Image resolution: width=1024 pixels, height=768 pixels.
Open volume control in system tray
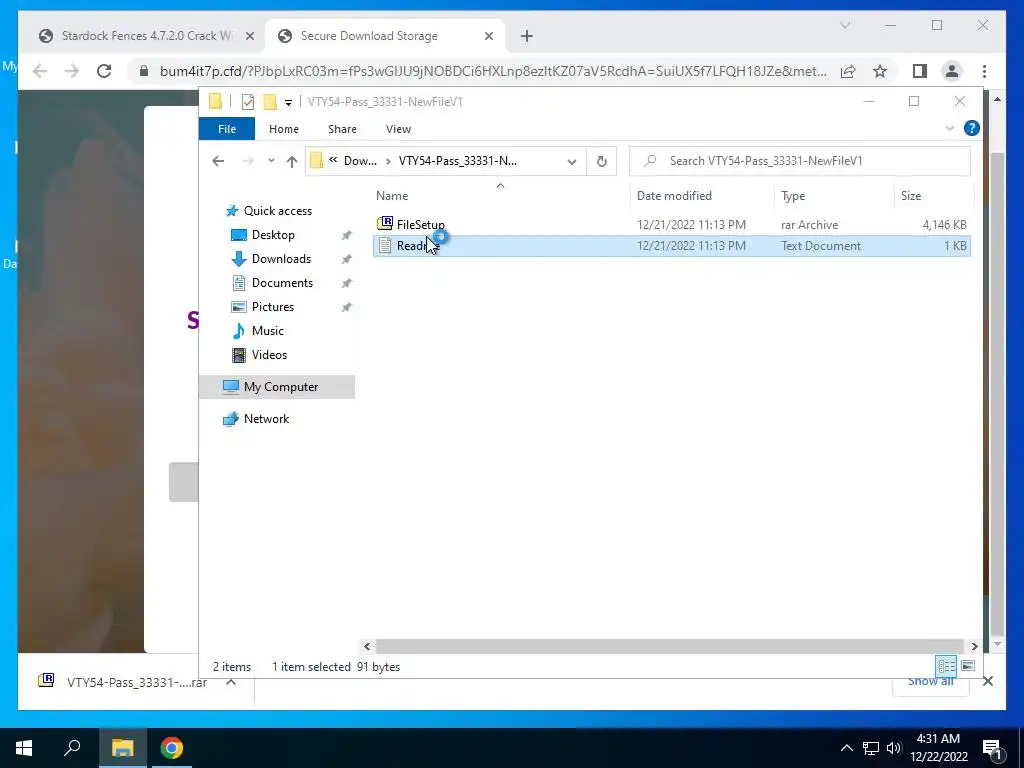click(894, 748)
